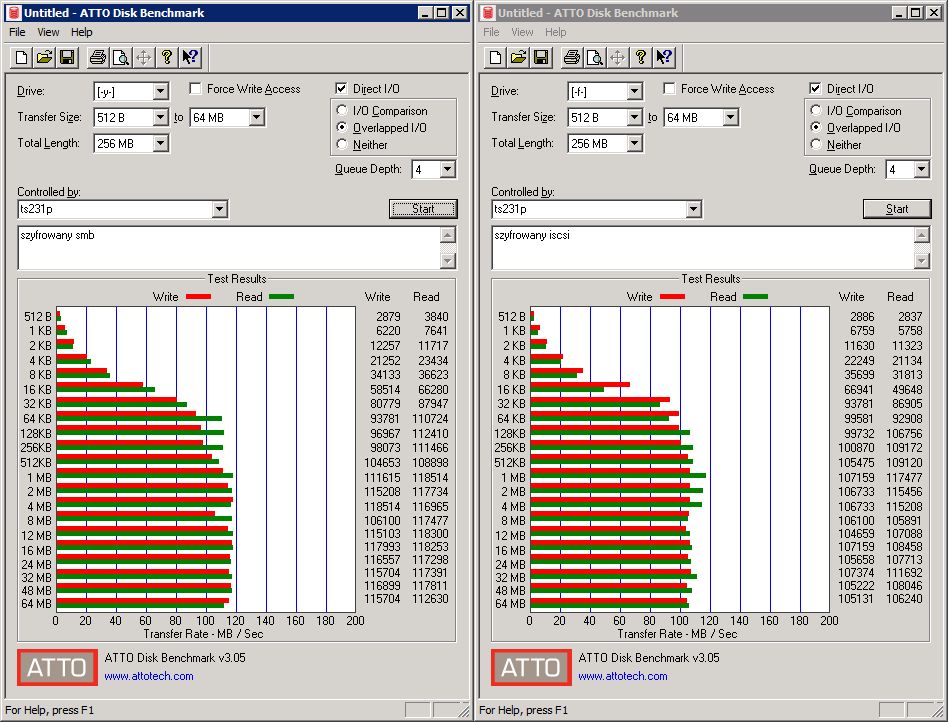This screenshot has height=722, width=949.
Task: Open Controlled by dropdown in right window
Action: (693, 209)
